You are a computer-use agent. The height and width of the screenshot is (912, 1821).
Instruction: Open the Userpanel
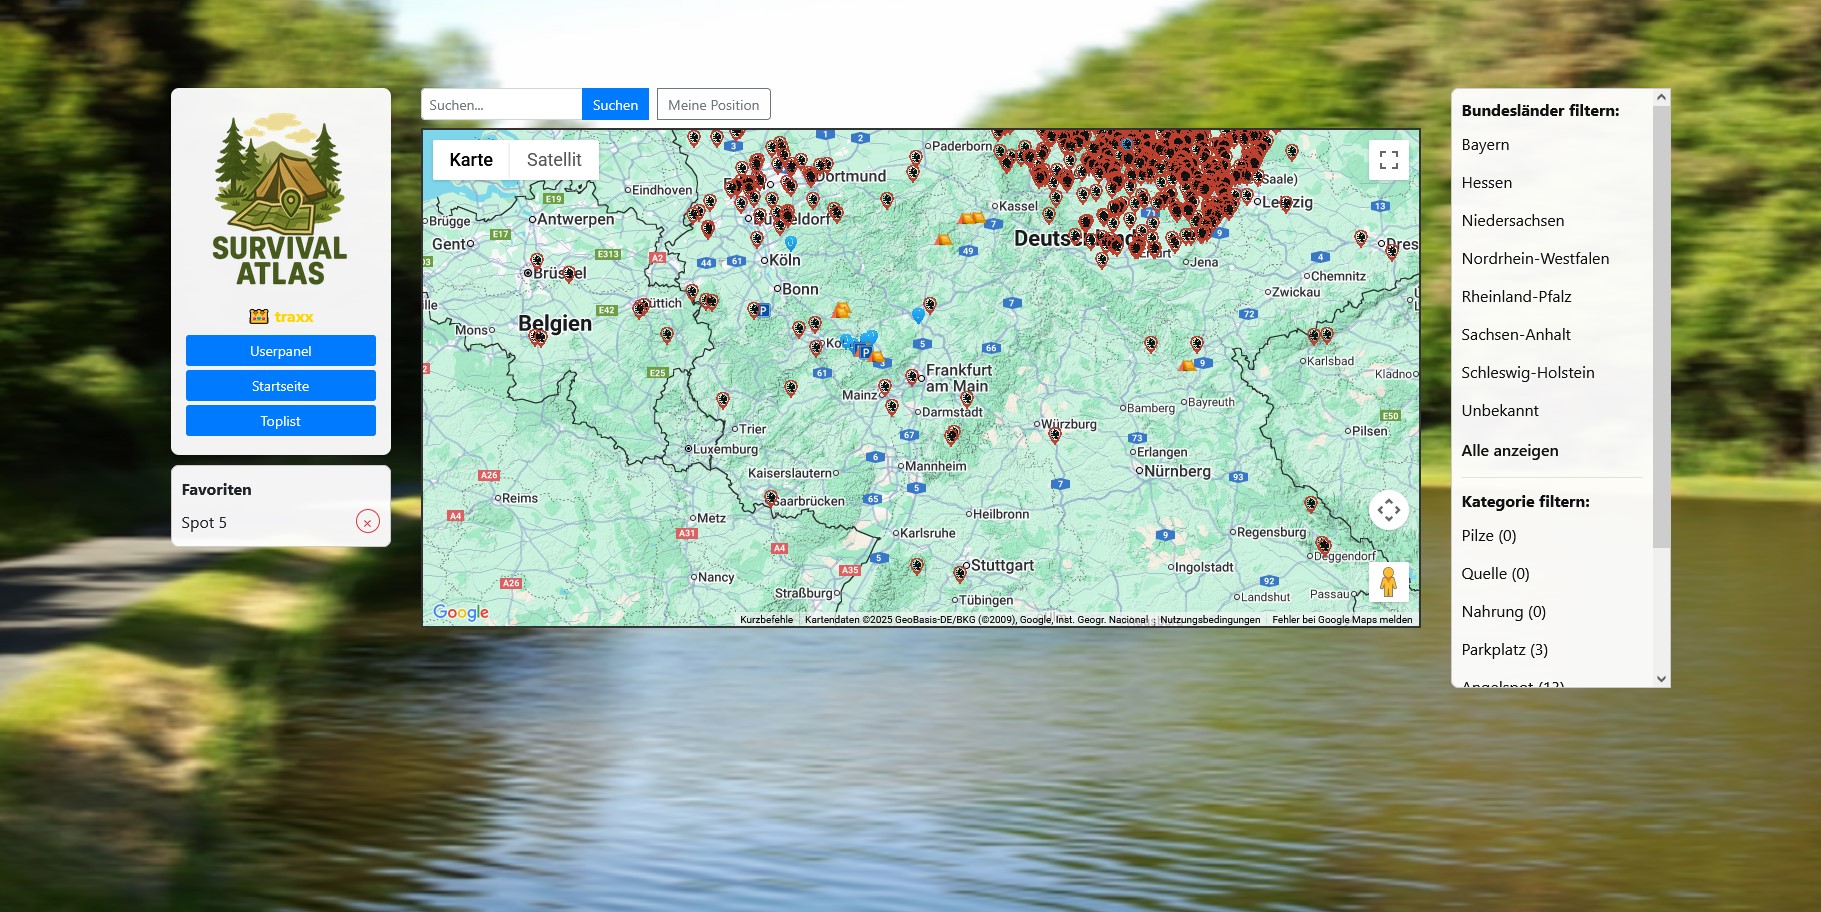[x=280, y=351]
